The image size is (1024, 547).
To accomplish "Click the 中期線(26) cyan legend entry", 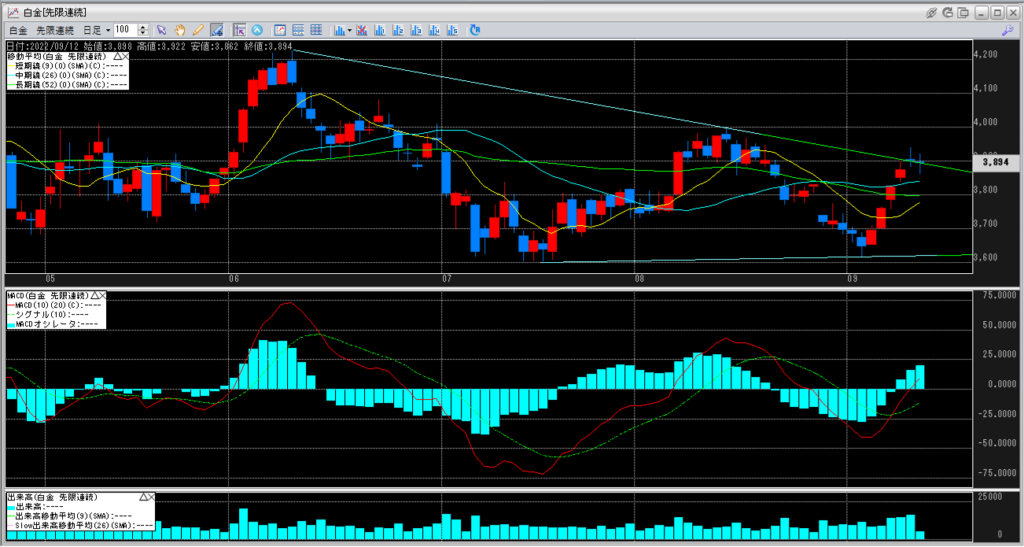I will [x=67, y=75].
